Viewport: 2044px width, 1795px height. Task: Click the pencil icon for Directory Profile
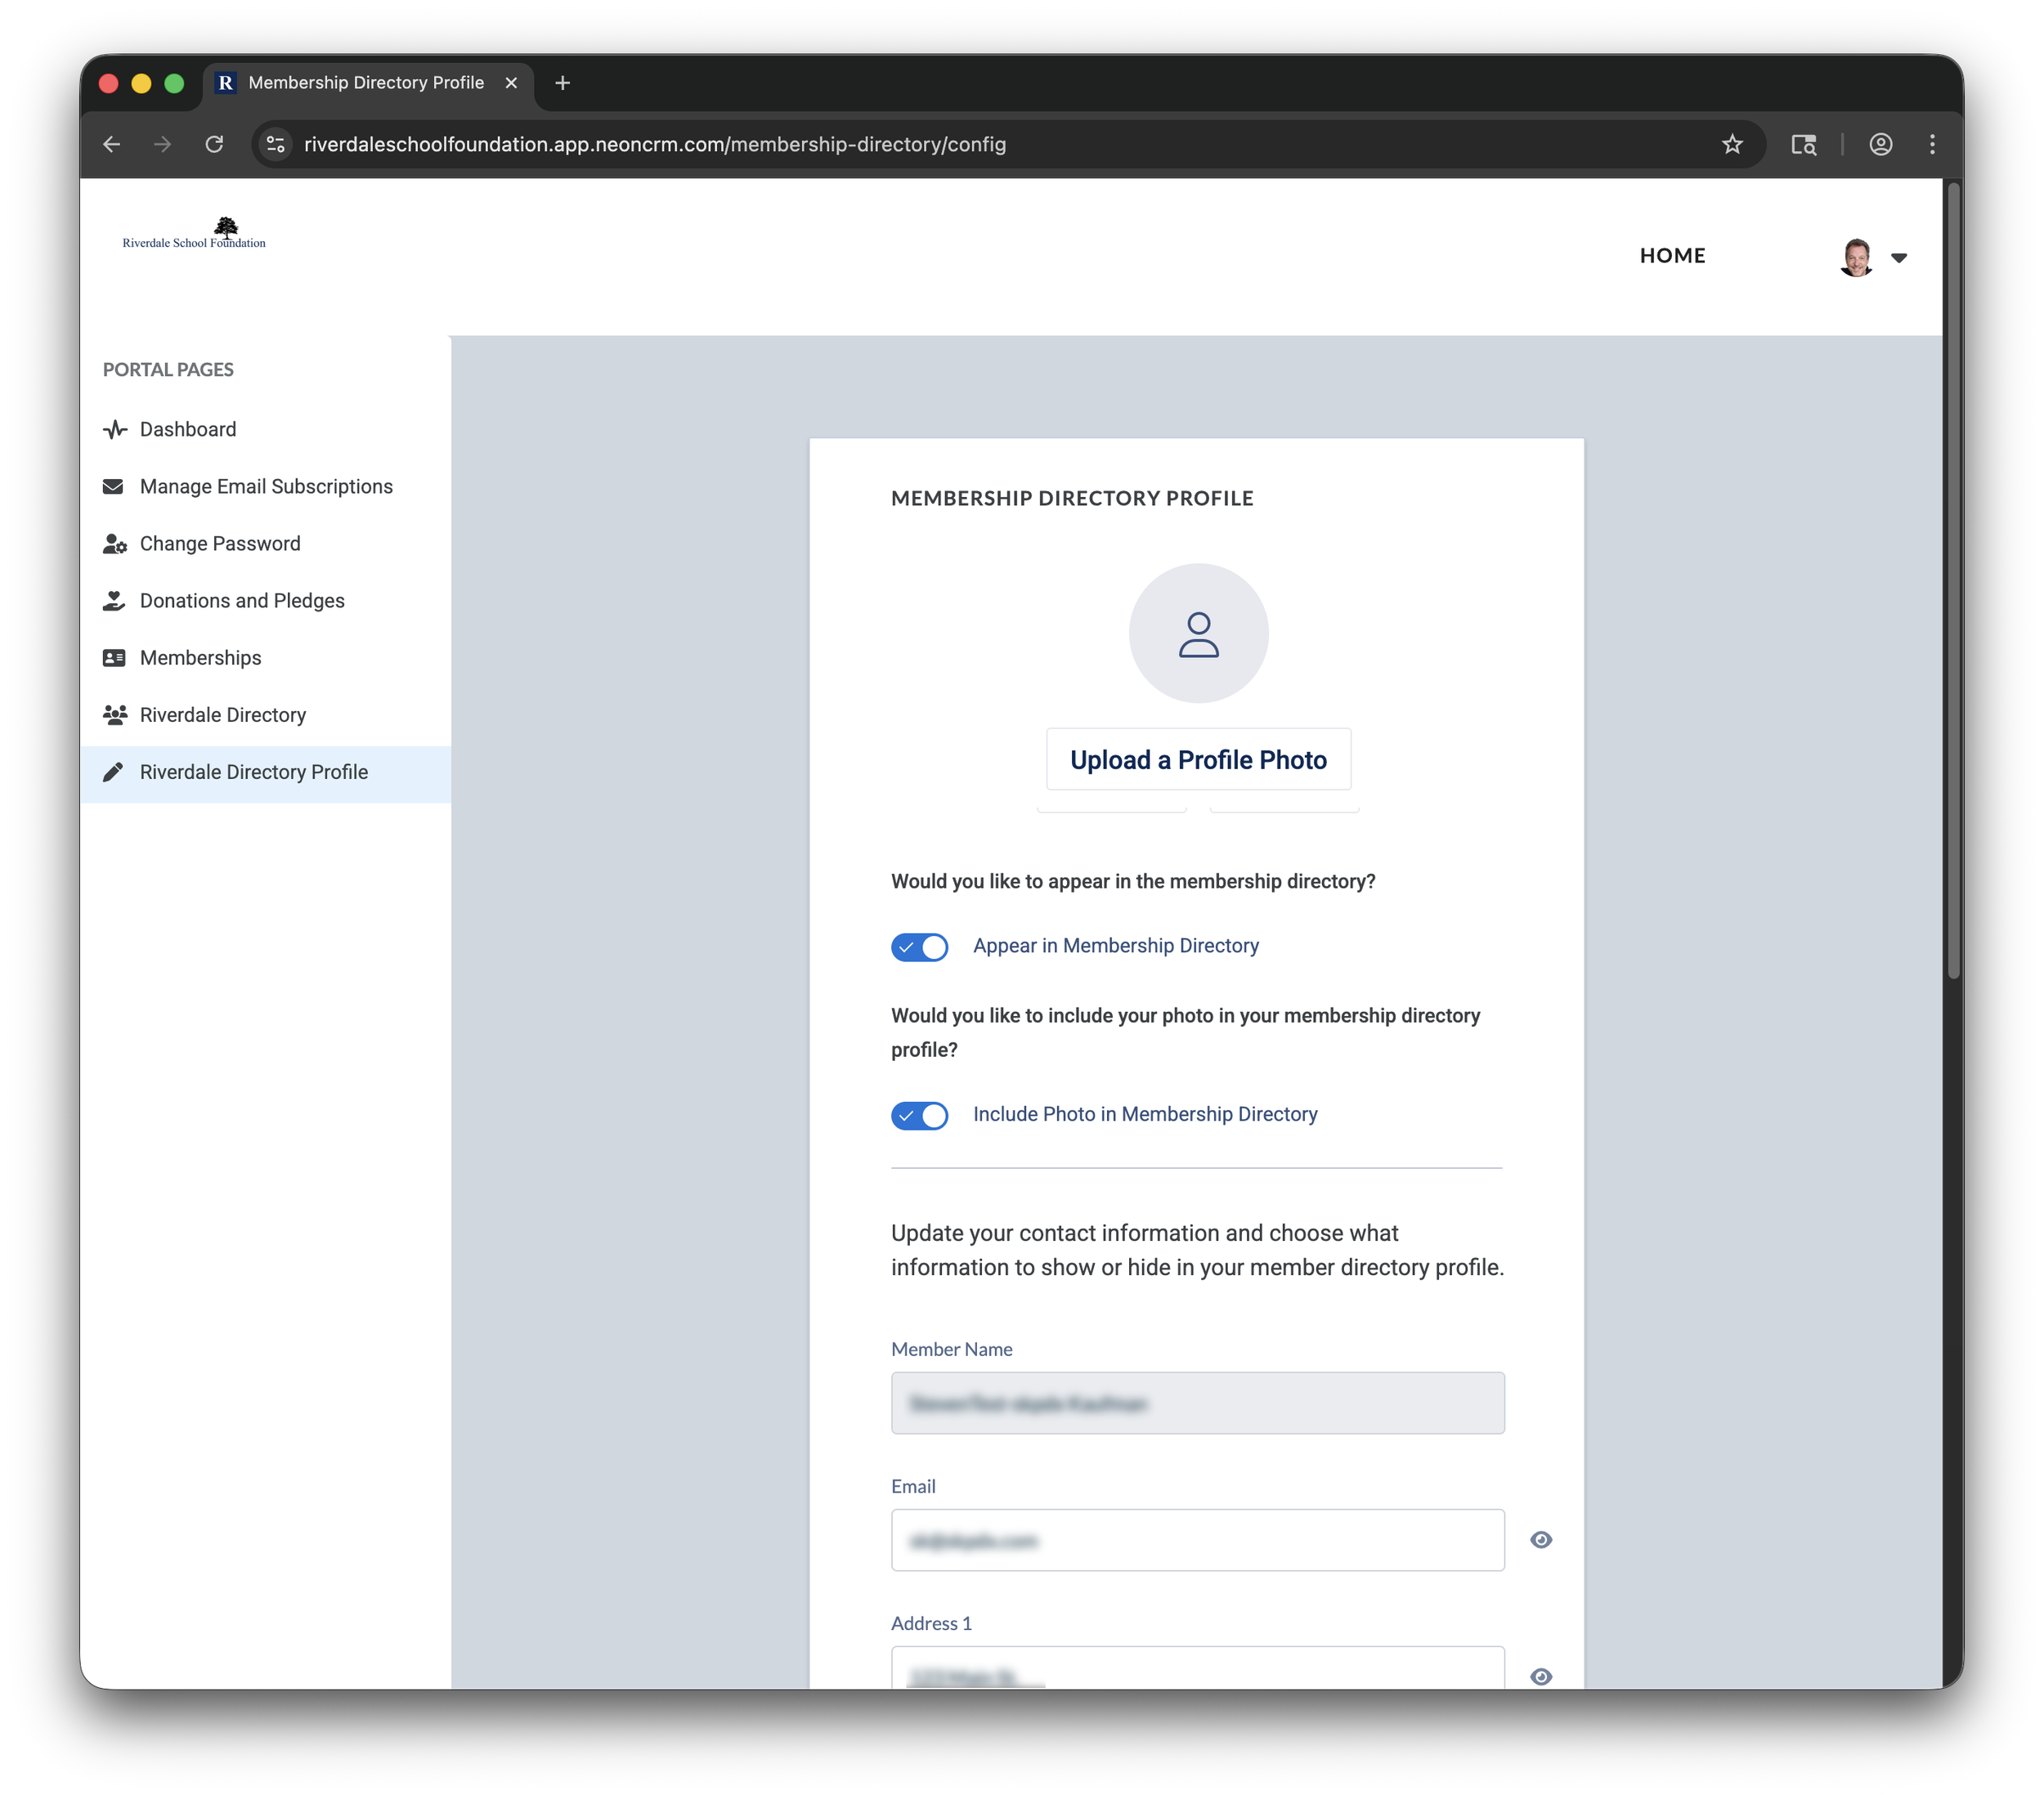pos(113,772)
